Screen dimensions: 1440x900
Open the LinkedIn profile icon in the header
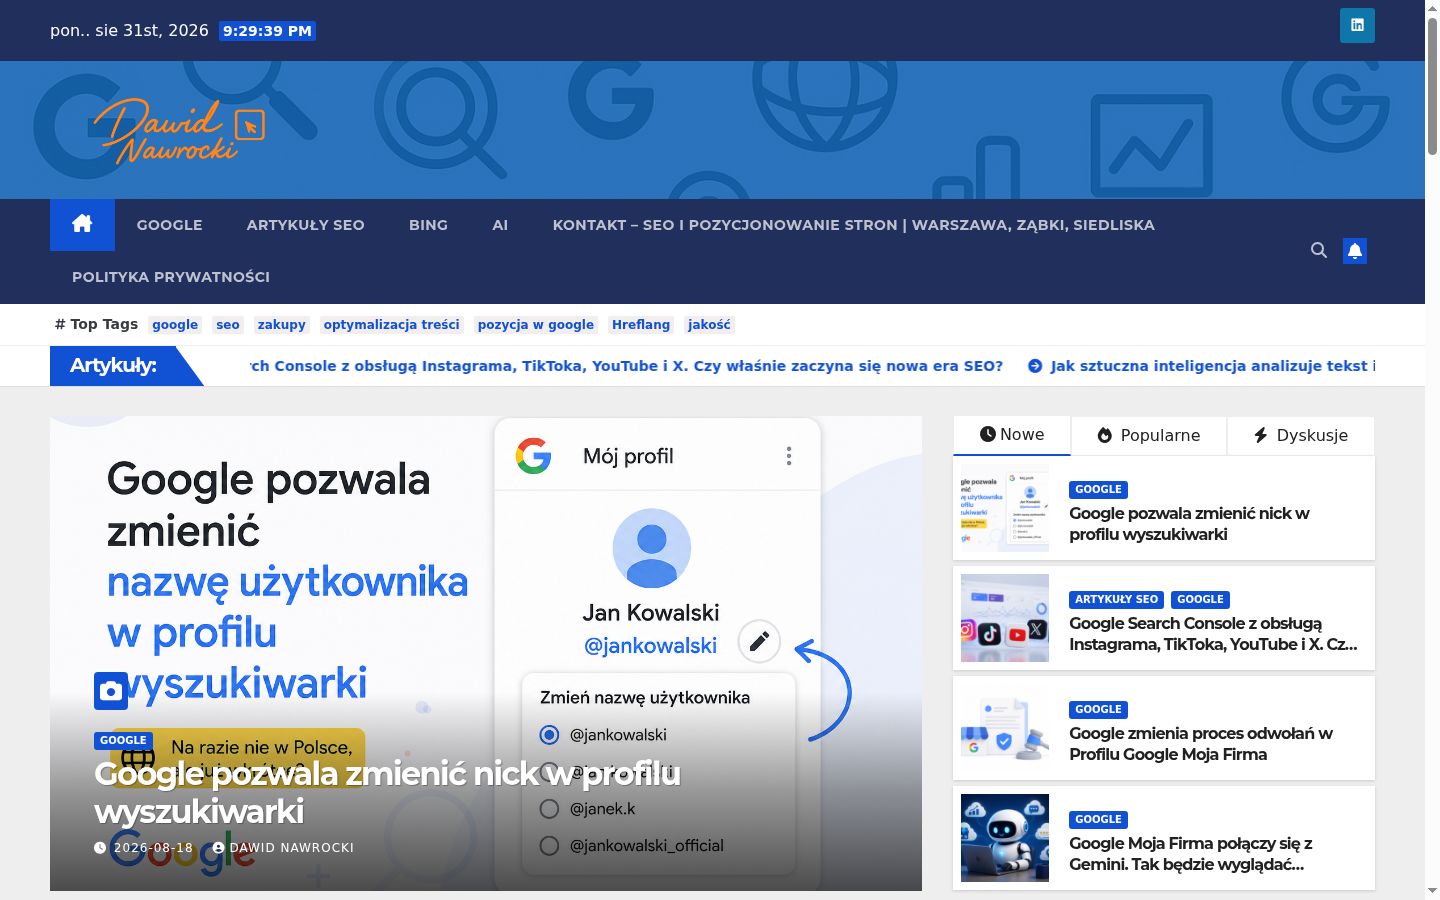pyautogui.click(x=1357, y=25)
